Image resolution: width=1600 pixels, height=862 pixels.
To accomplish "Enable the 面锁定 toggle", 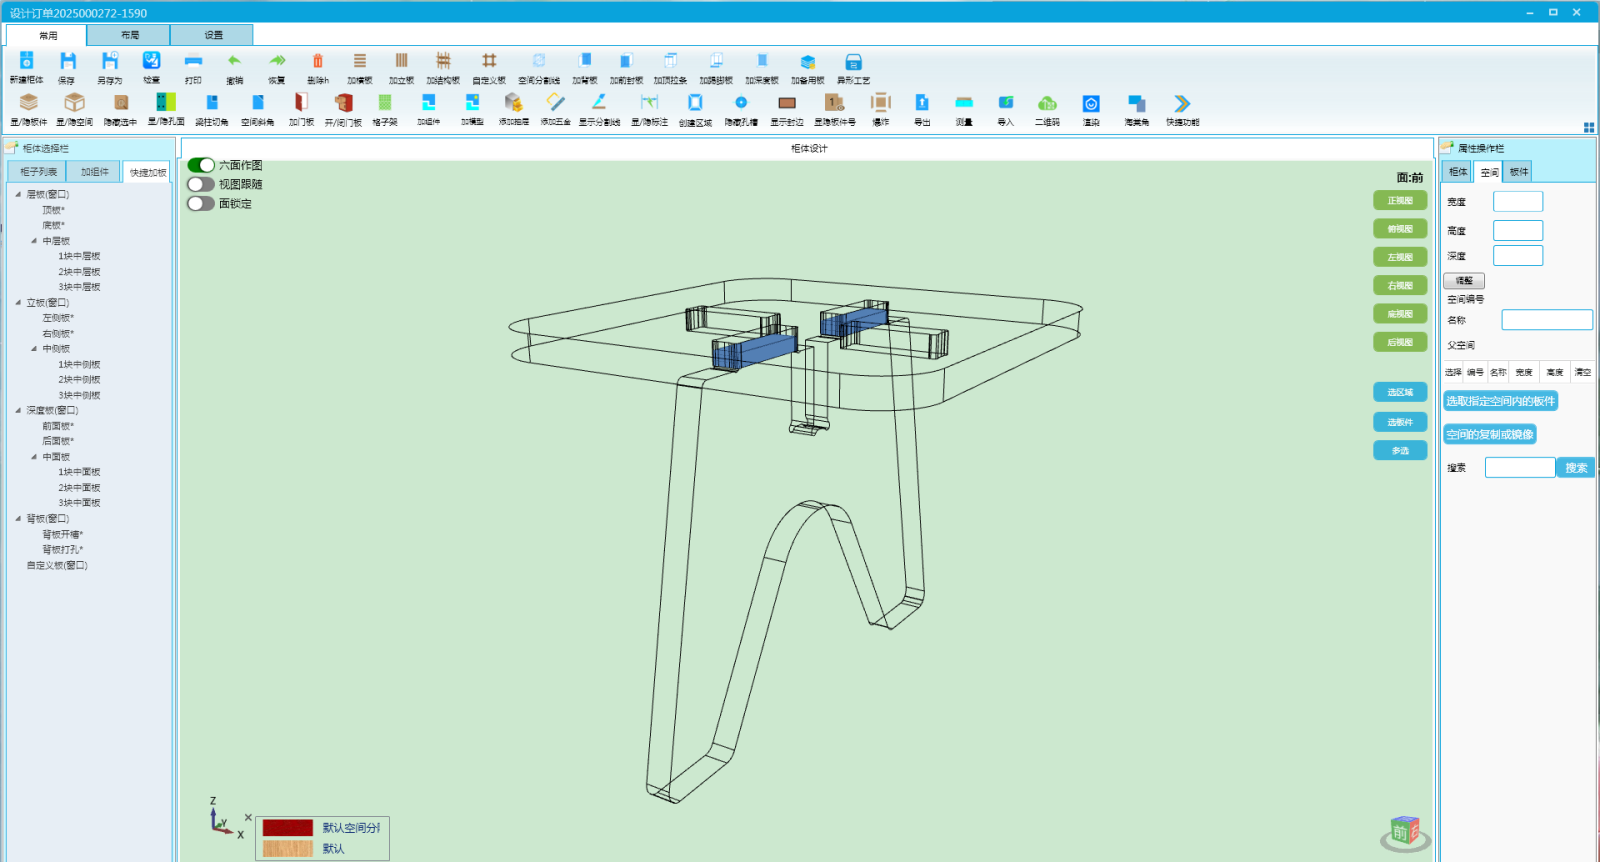I will [x=201, y=204].
